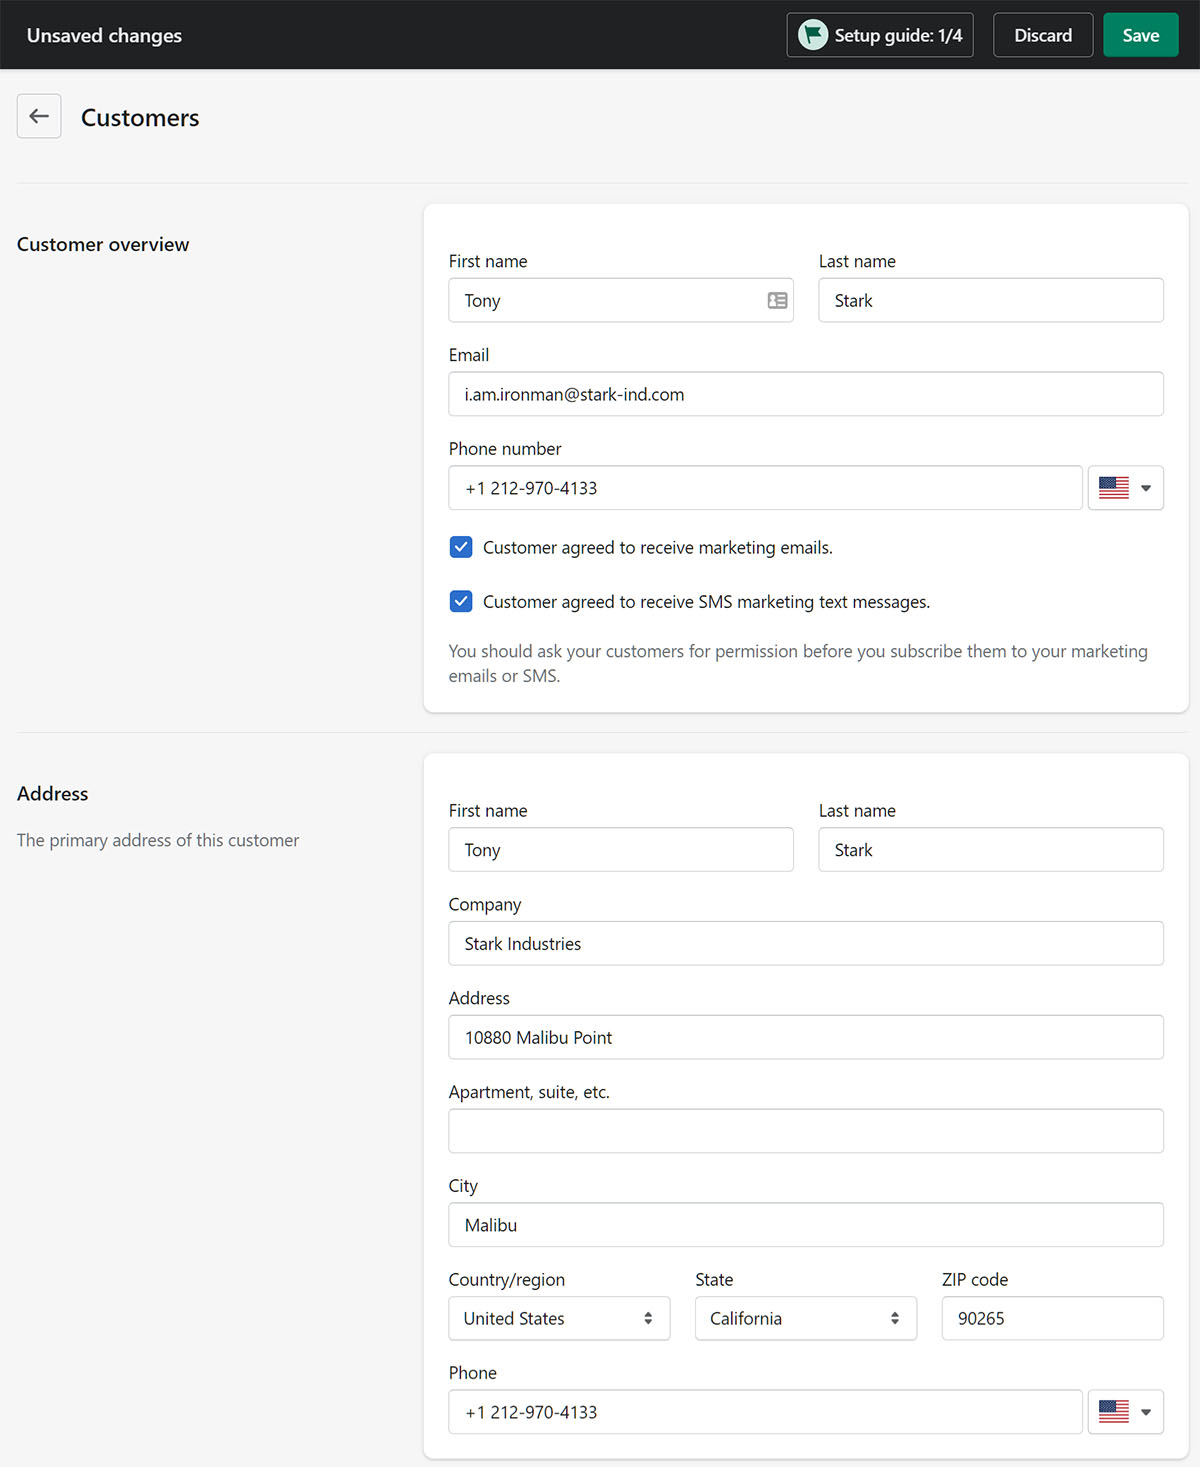The height and width of the screenshot is (1467, 1200).
Task: Click 'Customer agreed to receive SMS marketing' label
Action: (x=706, y=602)
